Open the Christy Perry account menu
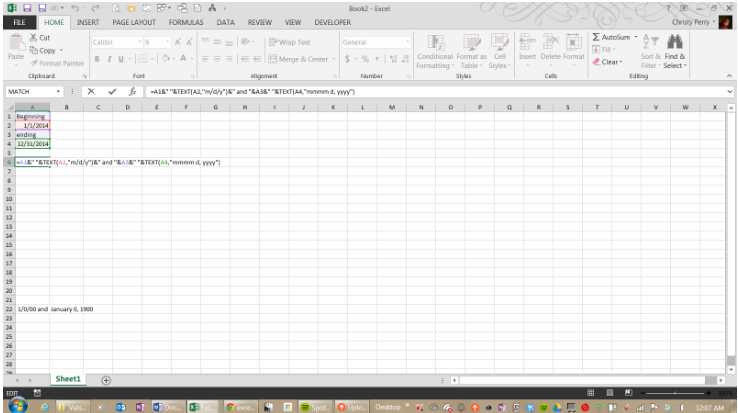The image size is (738, 413). click(x=693, y=22)
